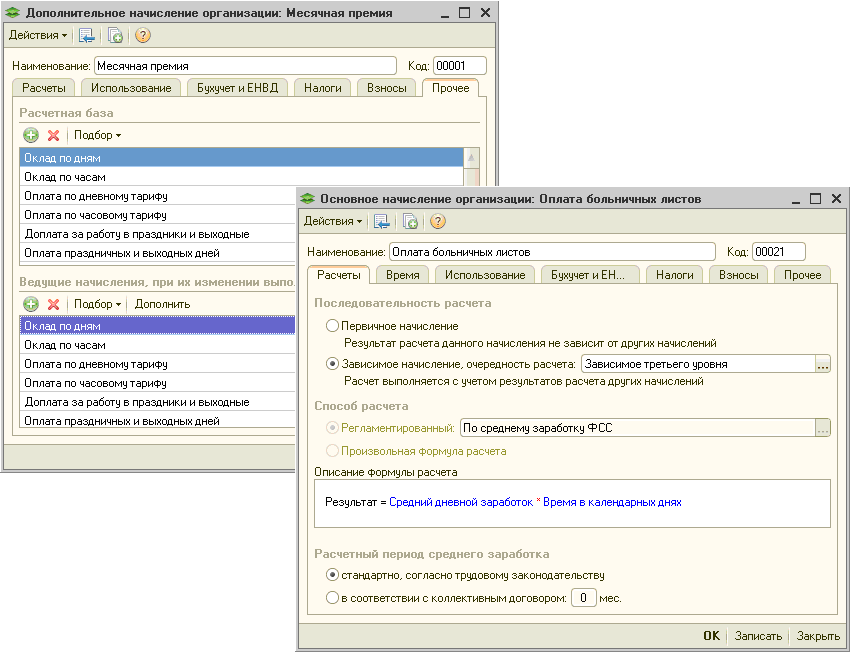Viewport: 850px width, 652px height.
Task: Open Подбор dropdown under Ведущие начисления
Action: coord(98,304)
